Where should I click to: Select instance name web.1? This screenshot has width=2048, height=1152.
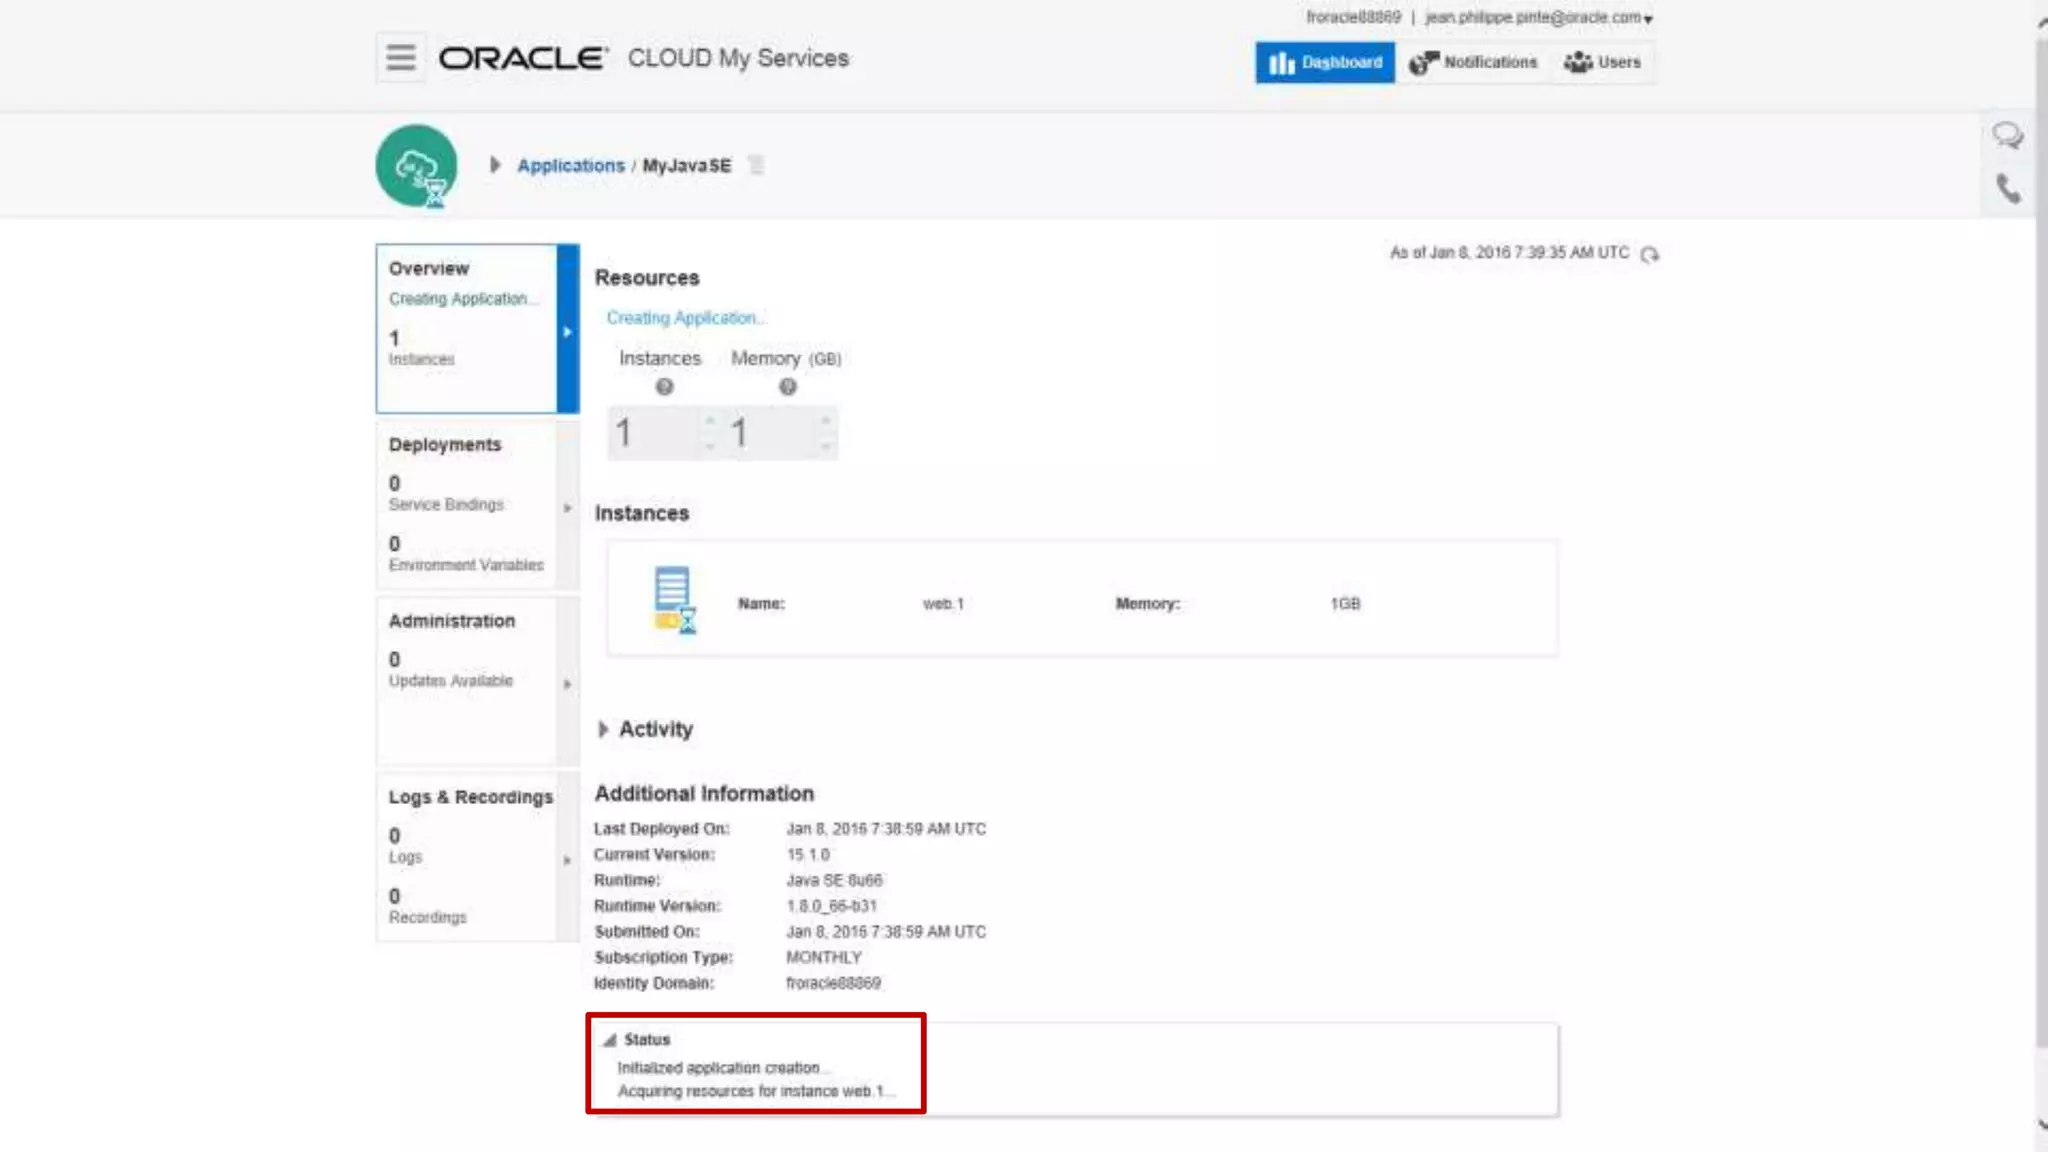pyautogui.click(x=943, y=604)
